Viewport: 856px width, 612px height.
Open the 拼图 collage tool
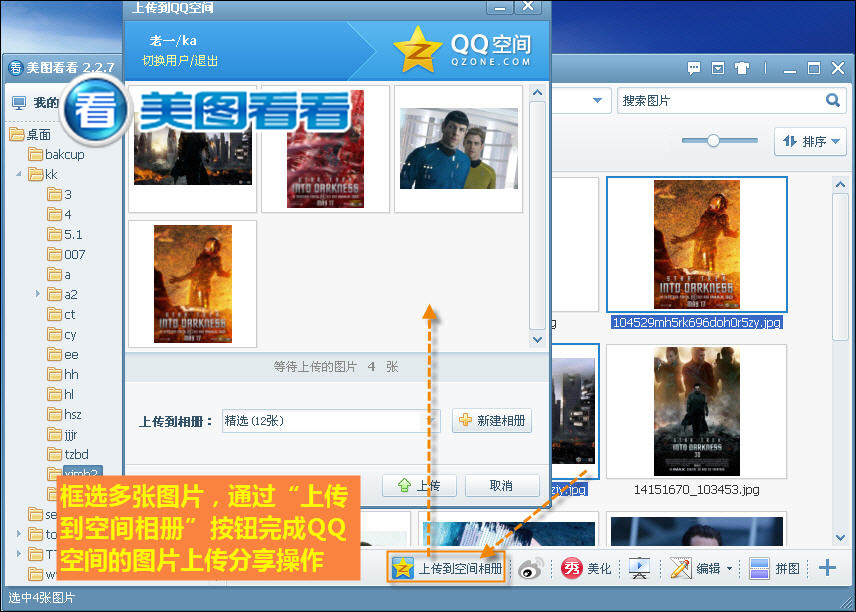(774, 569)
